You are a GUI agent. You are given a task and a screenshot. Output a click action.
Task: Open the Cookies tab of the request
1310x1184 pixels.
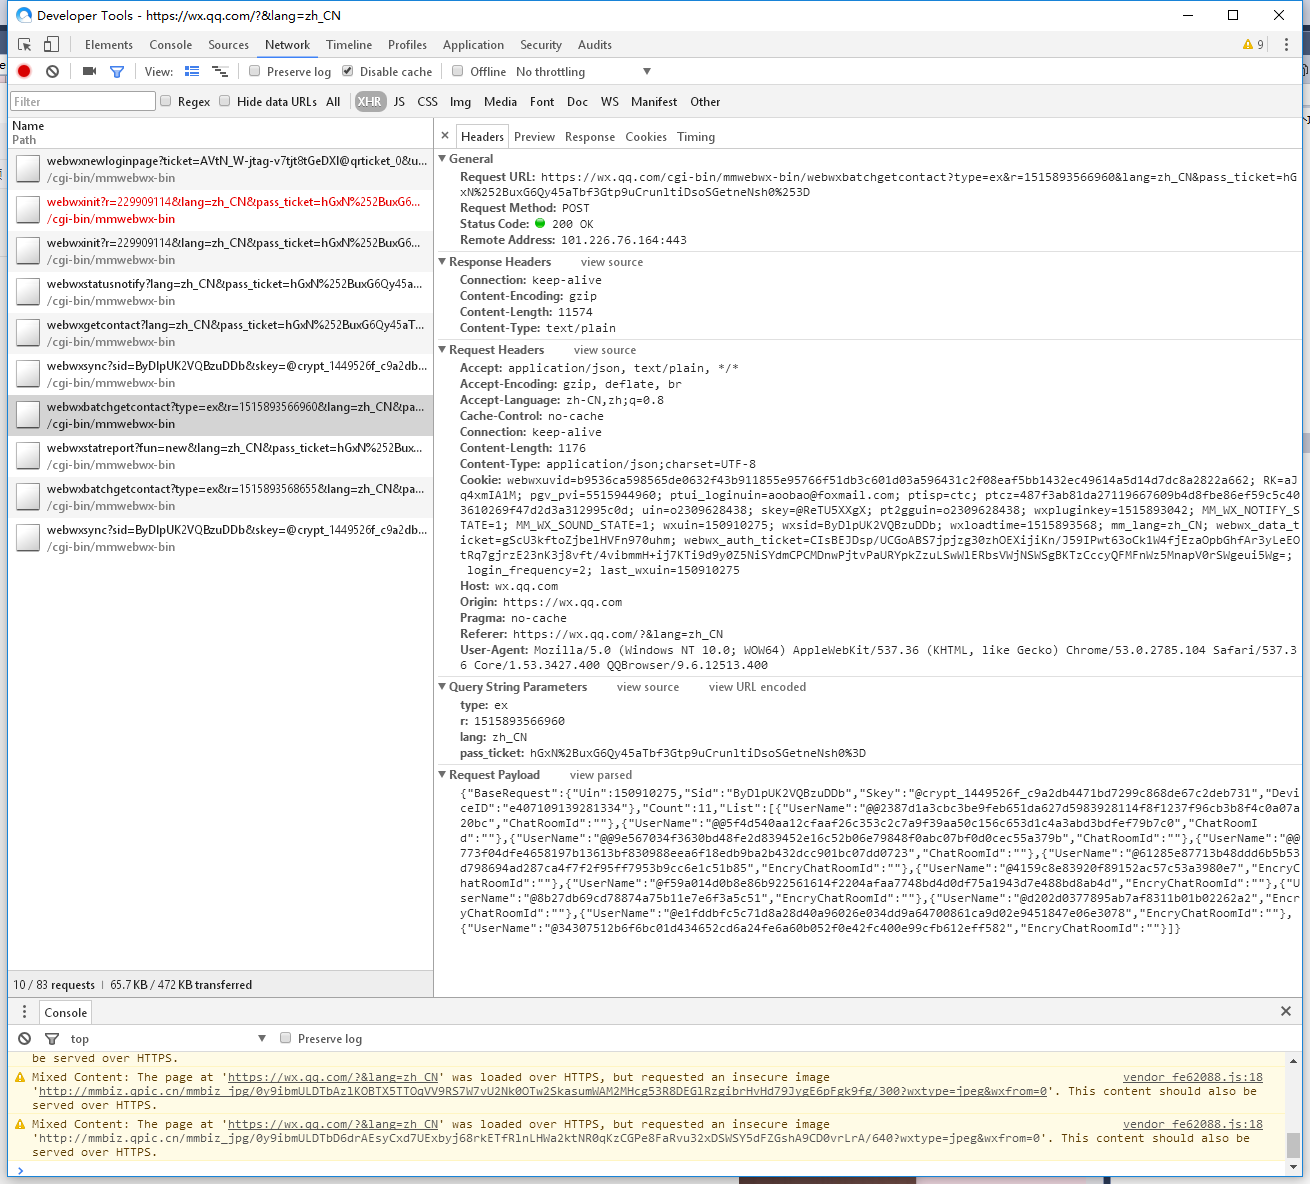[x=646, y=137]
